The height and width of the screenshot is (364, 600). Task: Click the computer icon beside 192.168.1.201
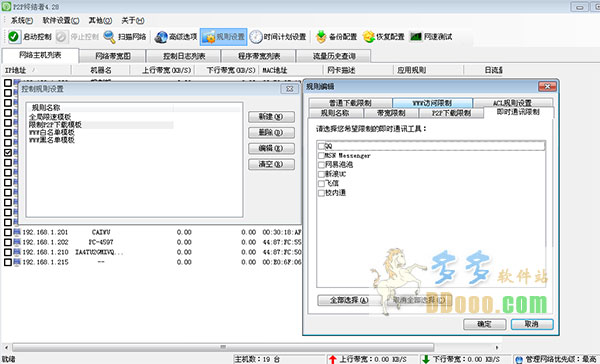(x=17, y=232)
